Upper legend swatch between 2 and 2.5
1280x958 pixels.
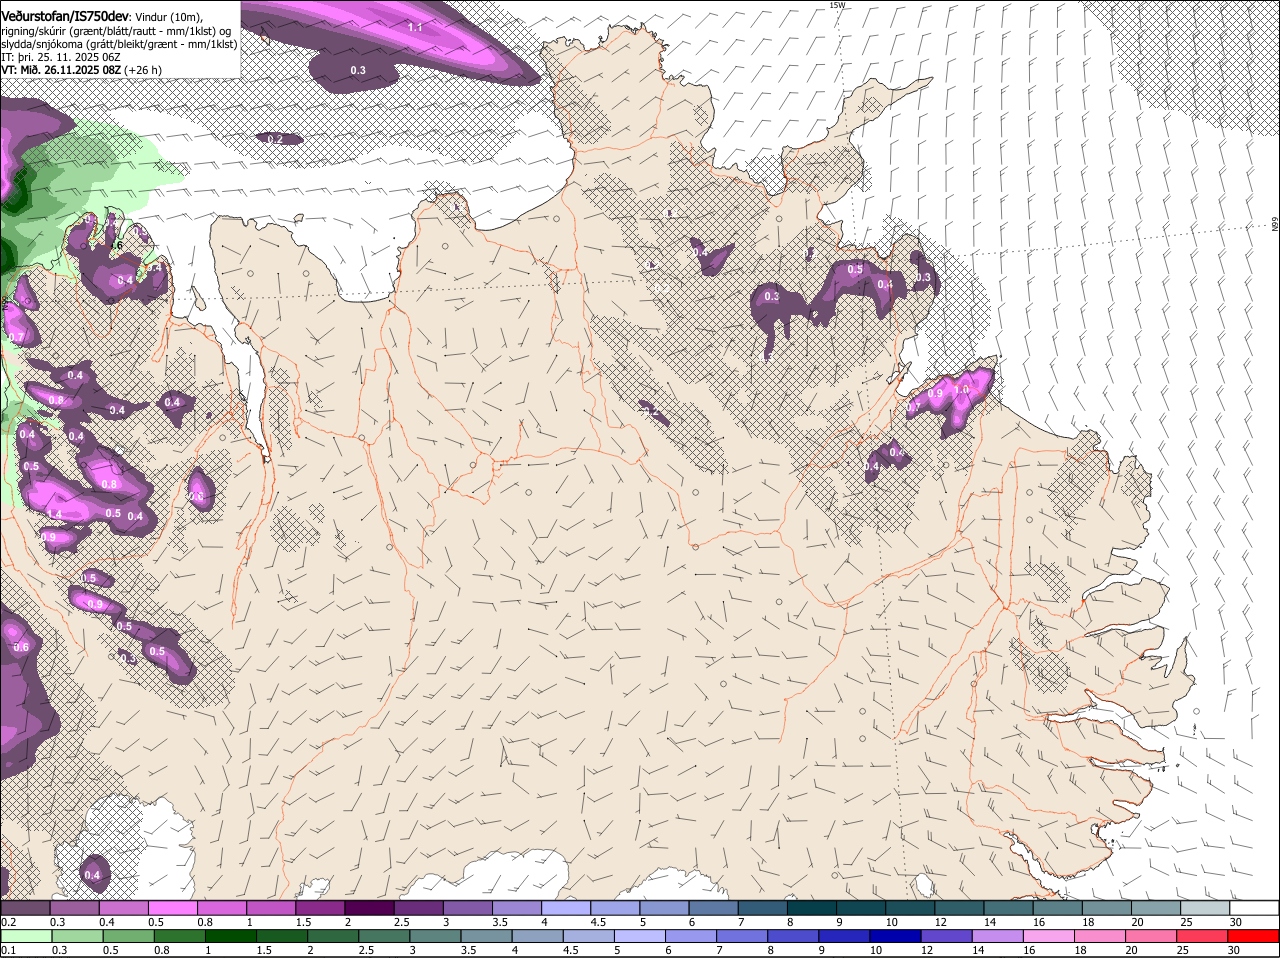pyautogui.click(x=369, y=907)
